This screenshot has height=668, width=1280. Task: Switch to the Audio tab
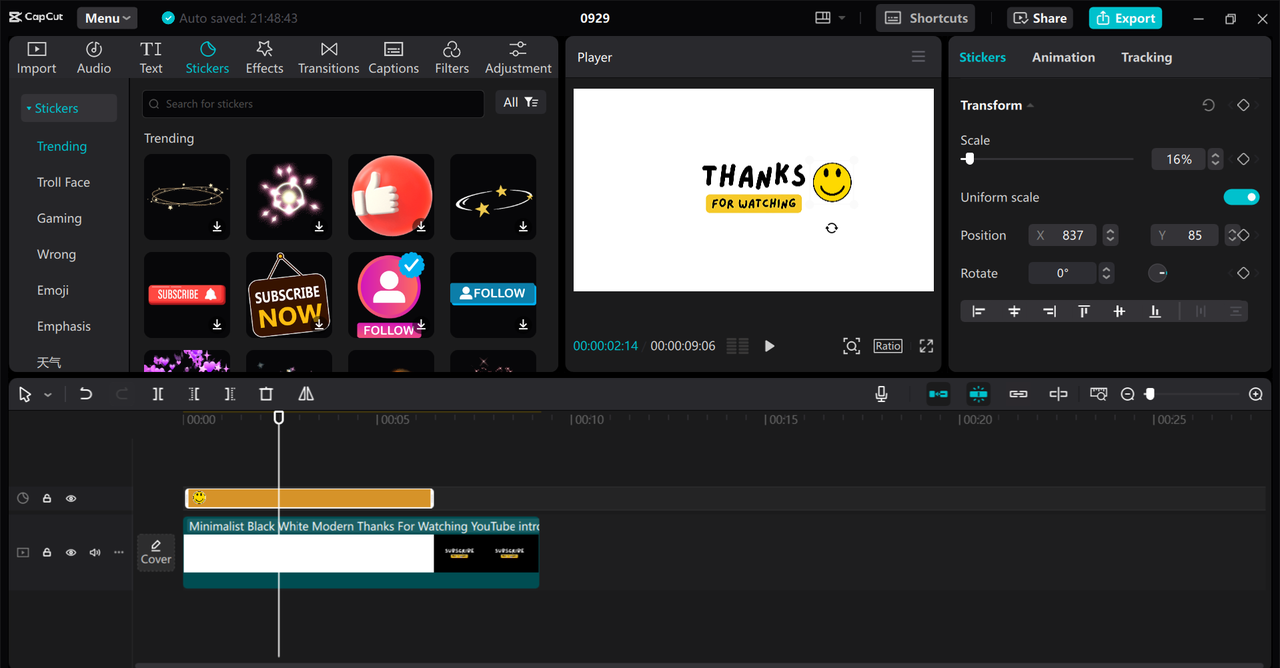coord(94,58)
